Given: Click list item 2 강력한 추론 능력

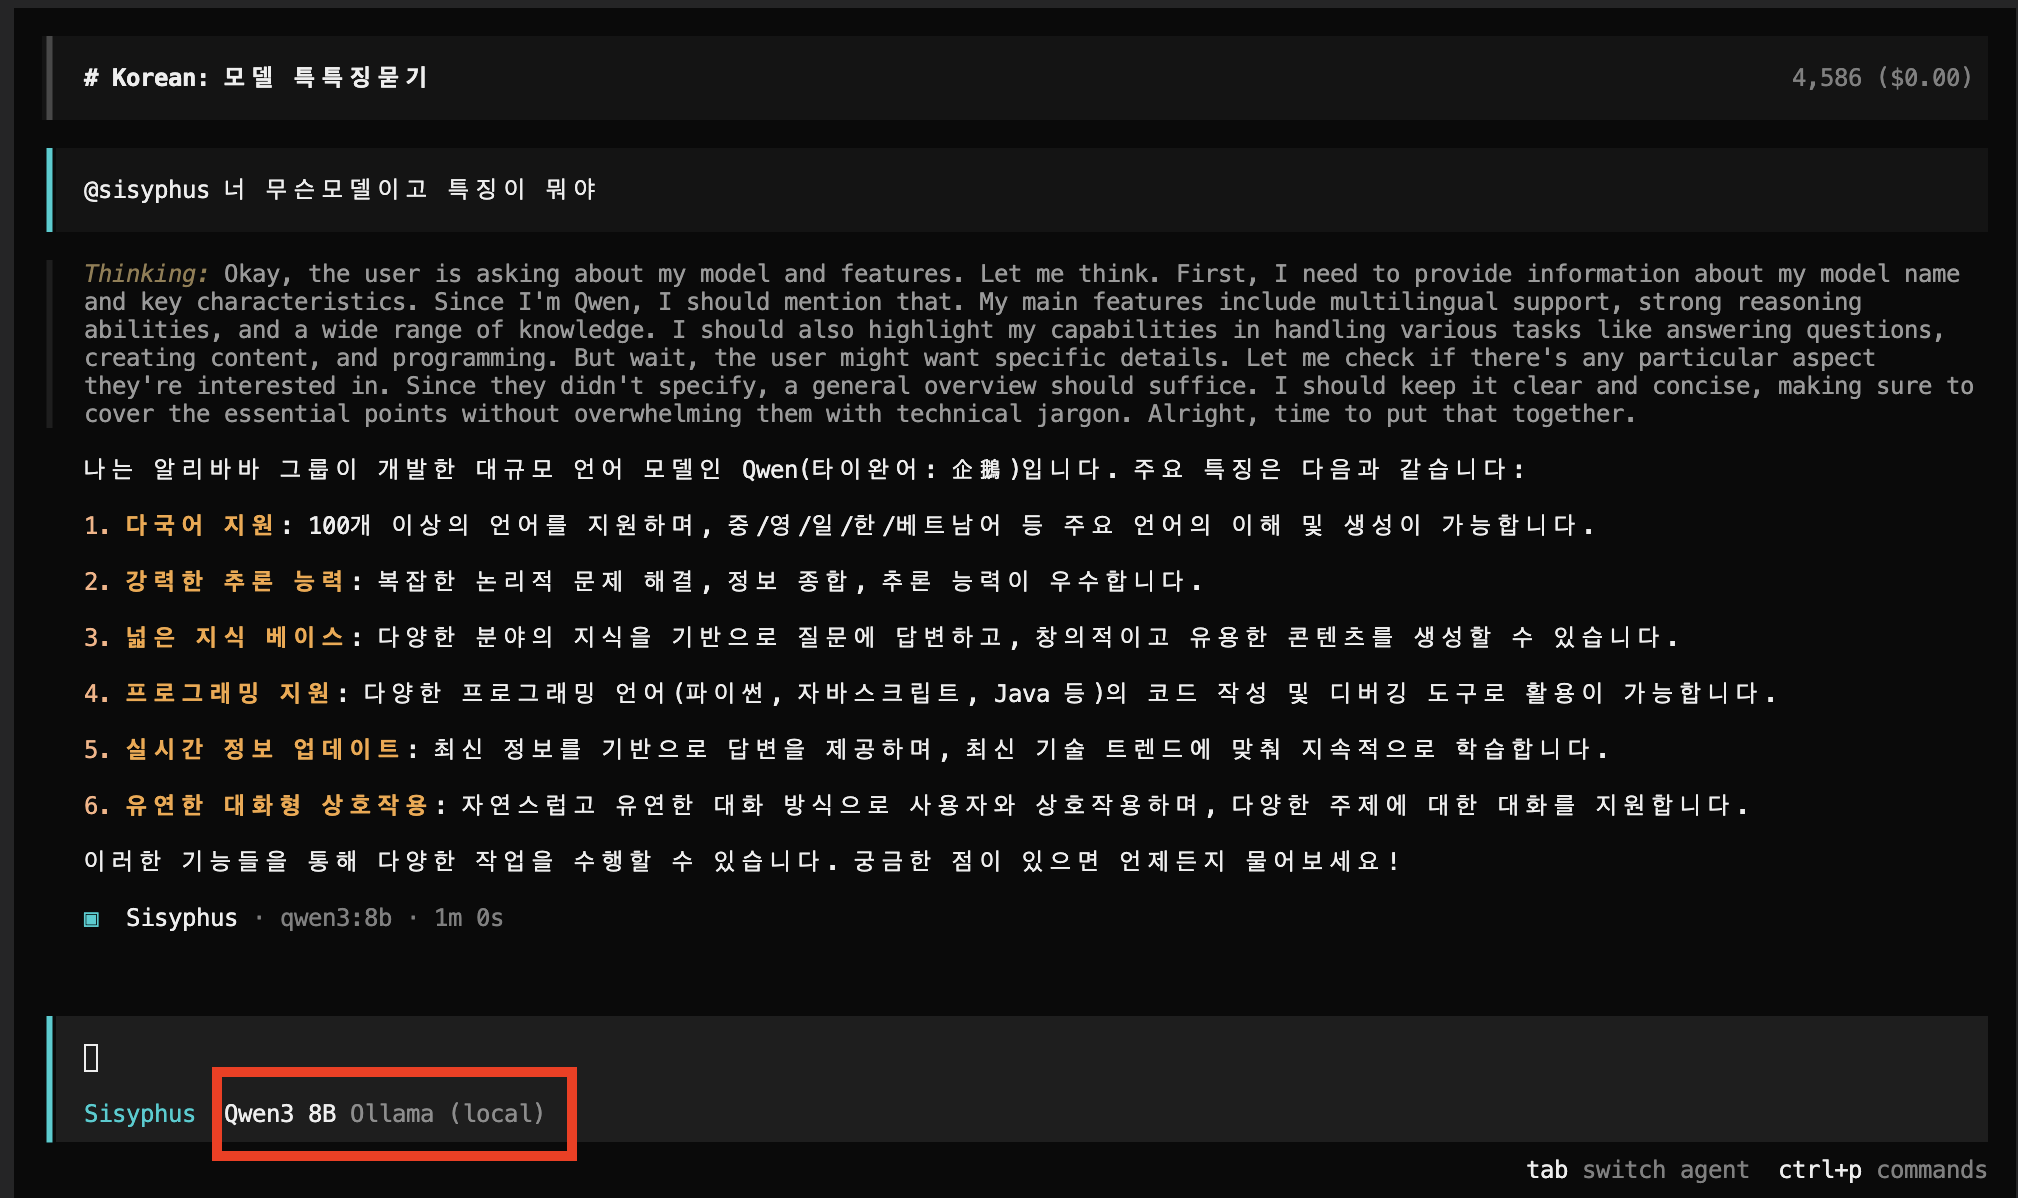Looking at the screenshot, I should pos(234,582).
